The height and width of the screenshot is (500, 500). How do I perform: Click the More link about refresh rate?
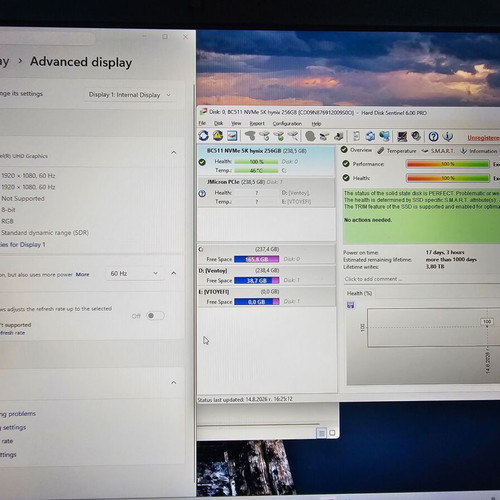82,275
